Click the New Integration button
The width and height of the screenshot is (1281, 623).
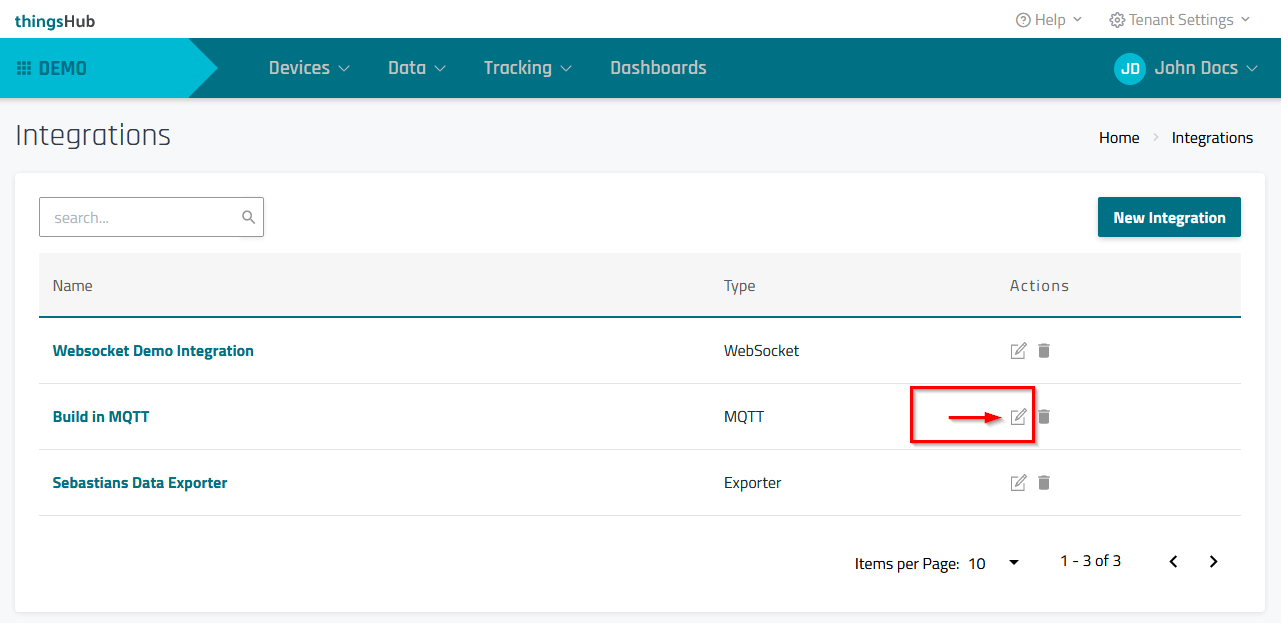[1169, 217]
